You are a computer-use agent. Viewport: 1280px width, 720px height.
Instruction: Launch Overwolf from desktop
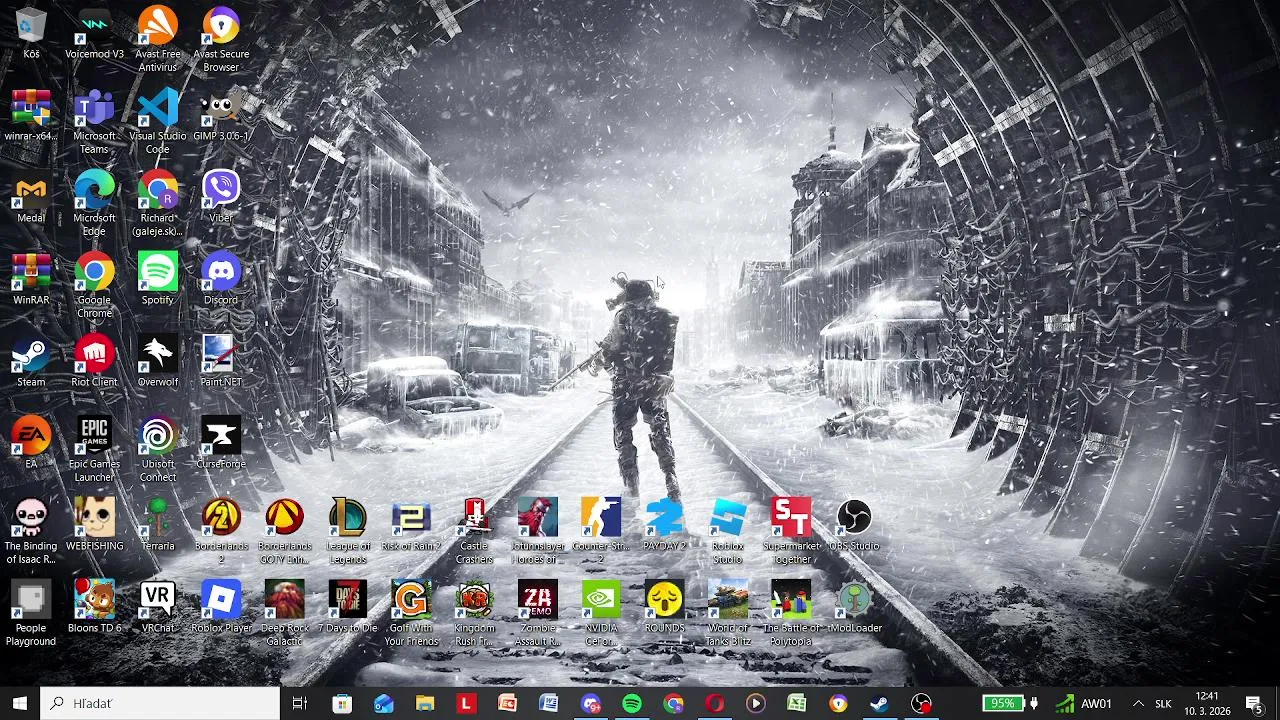pos(157,361)
